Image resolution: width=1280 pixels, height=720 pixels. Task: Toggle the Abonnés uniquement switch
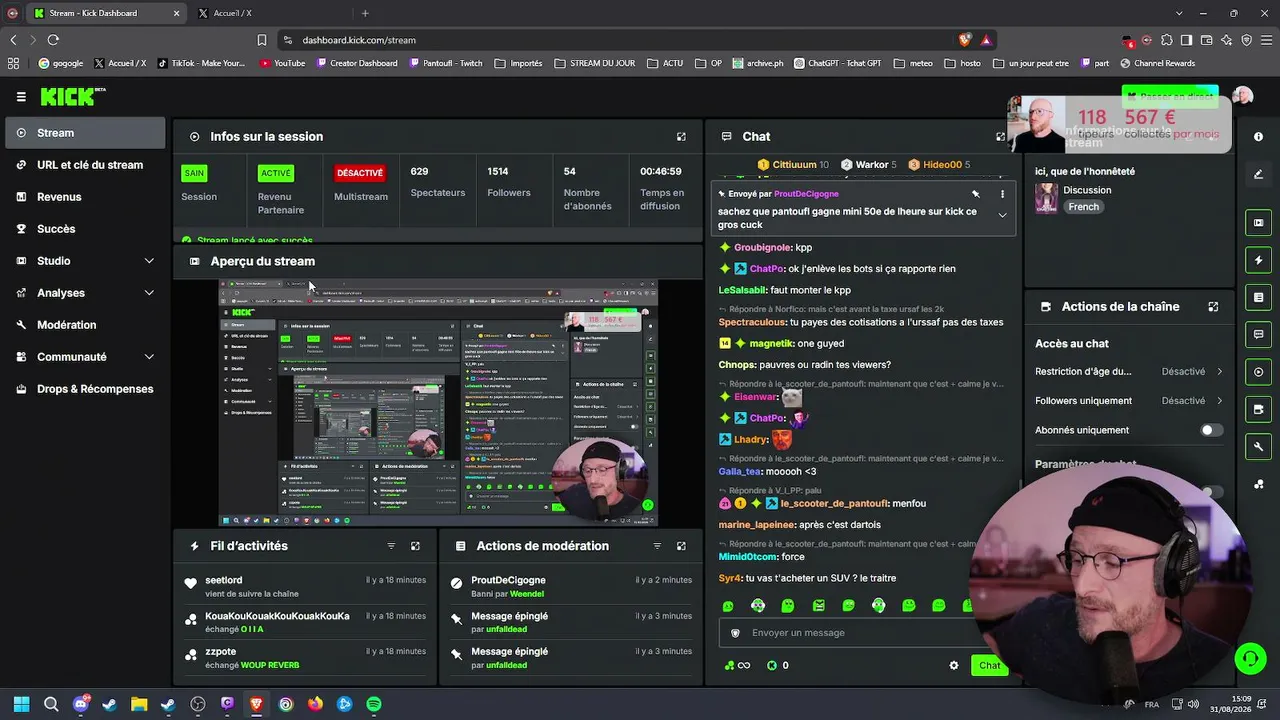point(1211,430)
